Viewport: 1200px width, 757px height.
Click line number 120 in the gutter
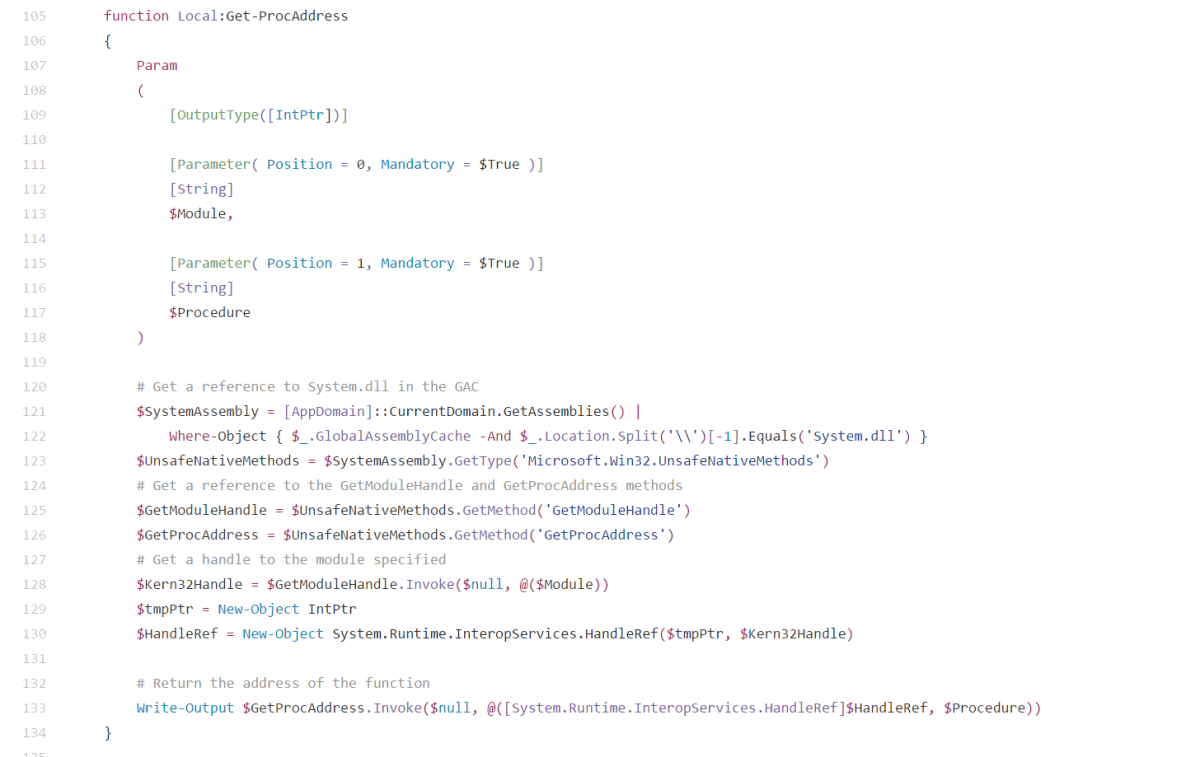[x=34, y=387]
